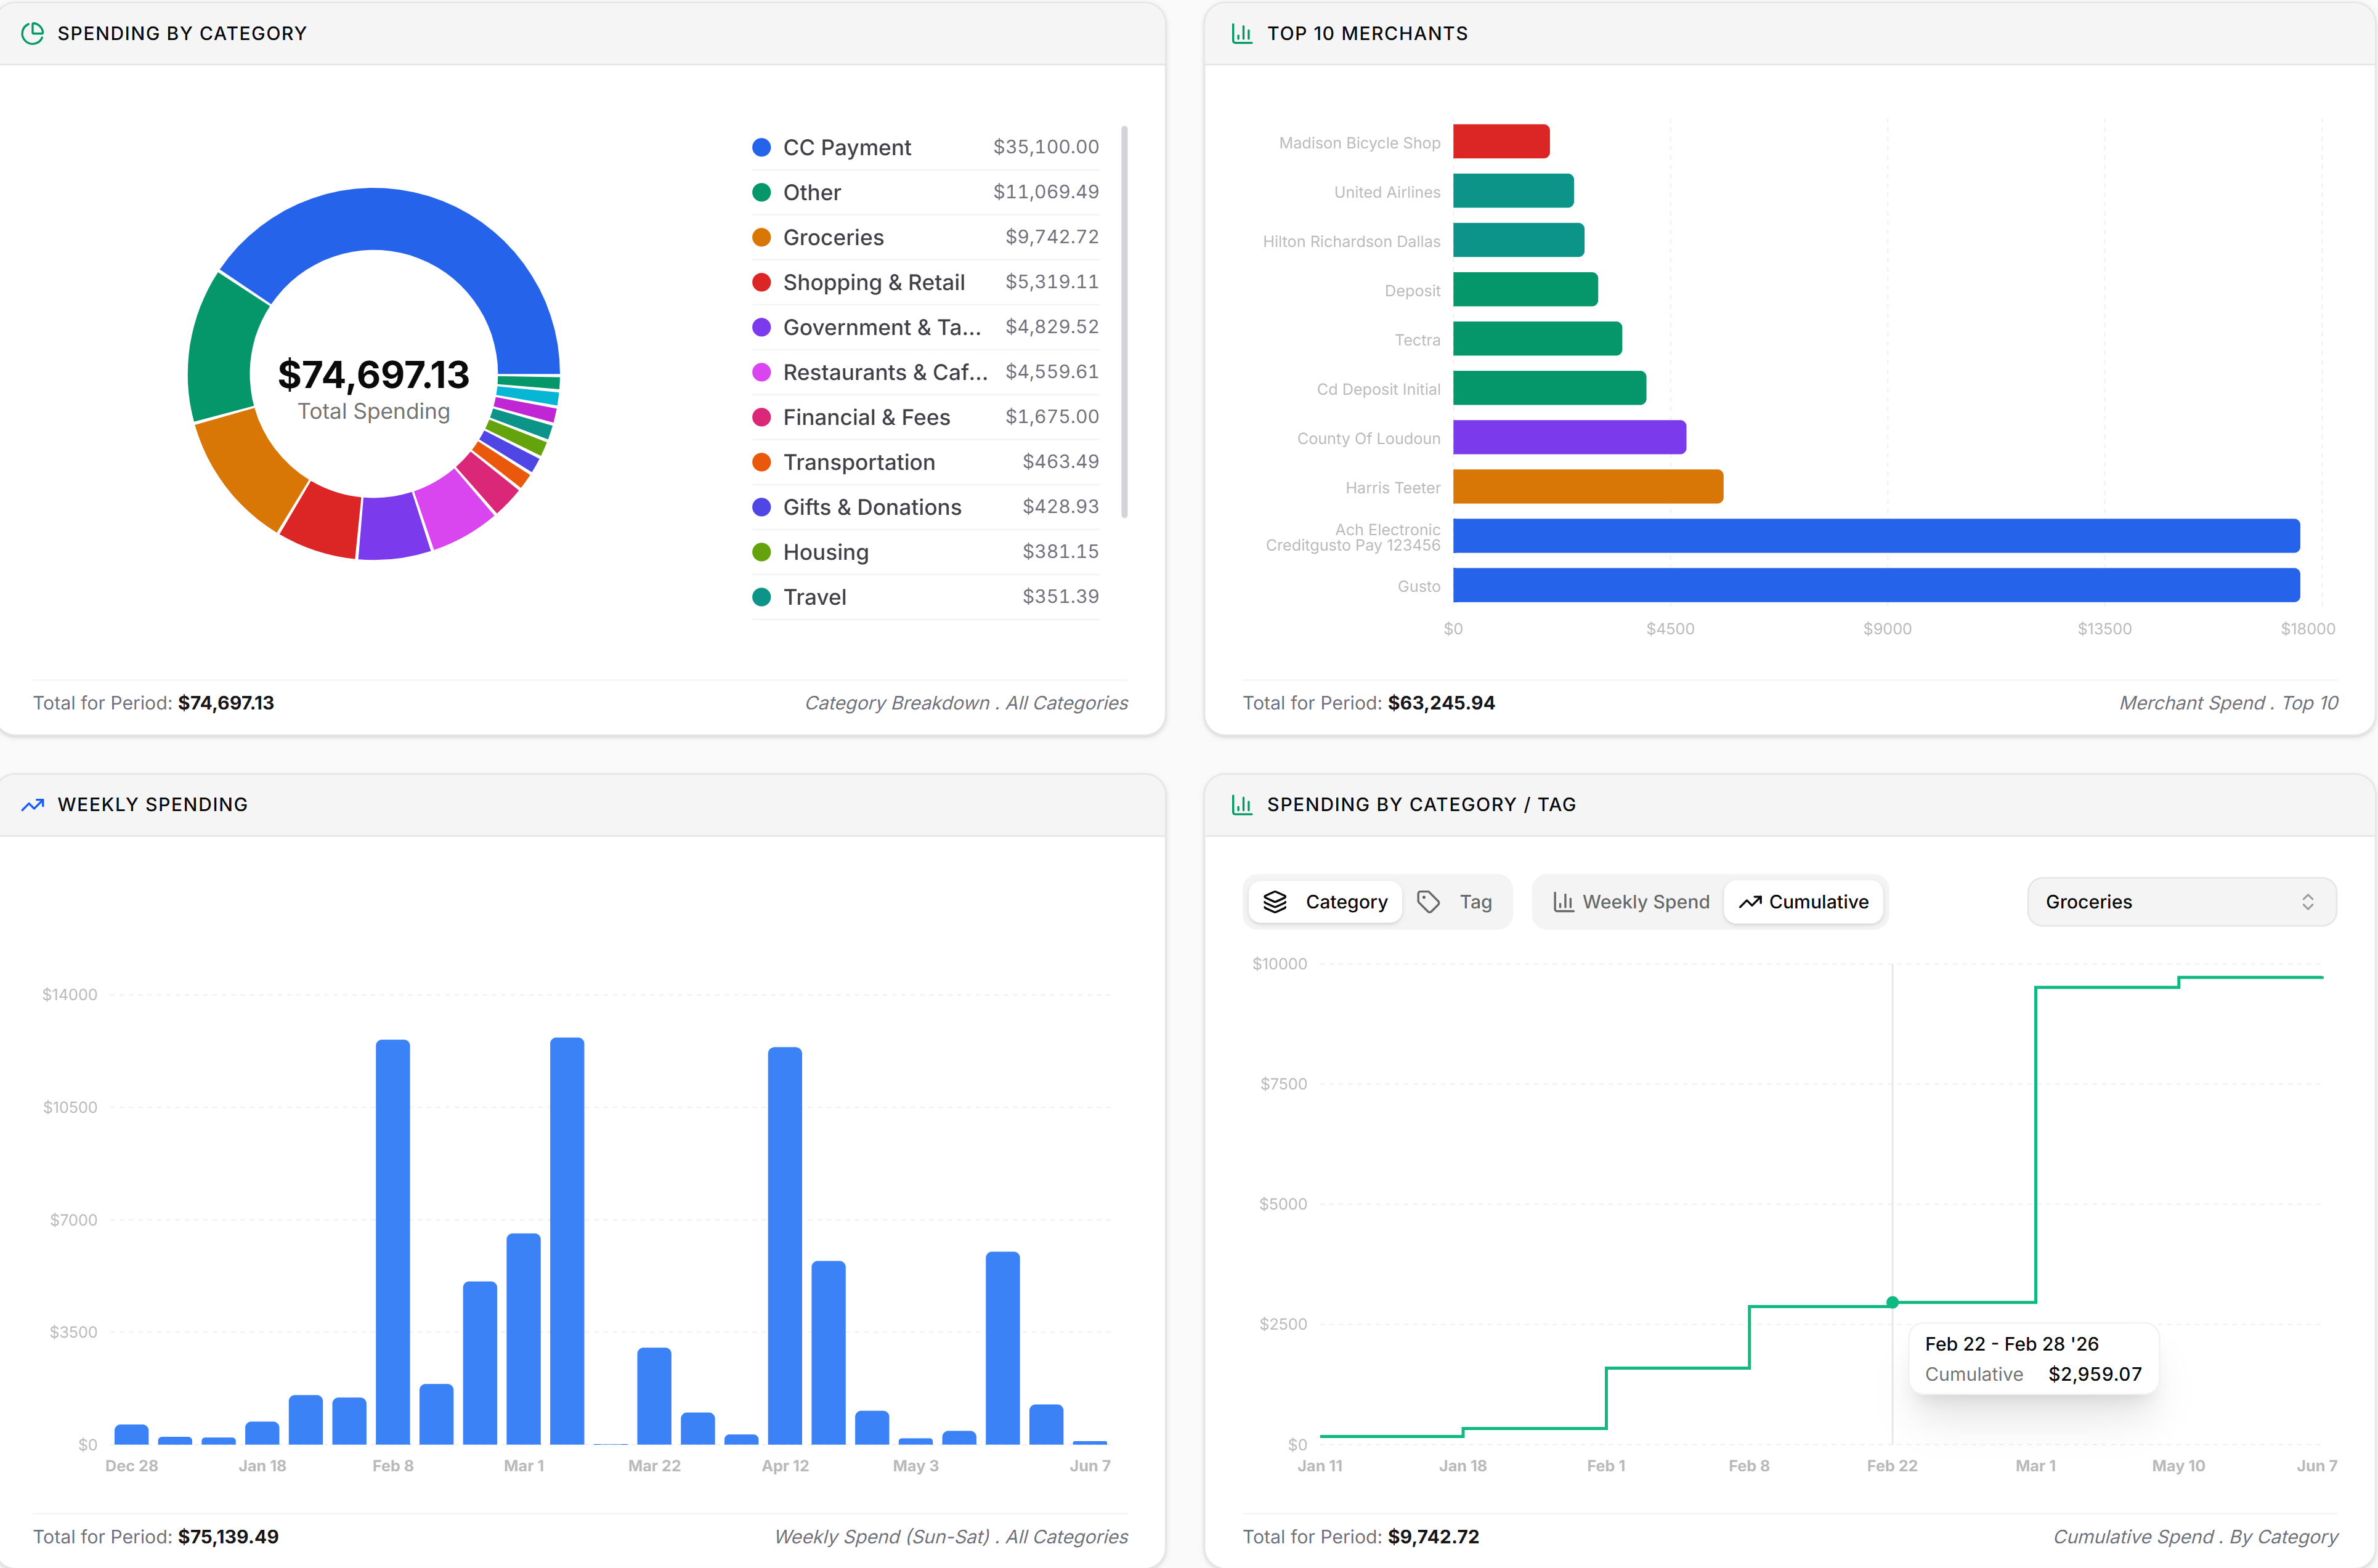Viewport: 2378px width, 1568px height.
Task: Select the Transportation legend entry
Action: pos(925,462)
